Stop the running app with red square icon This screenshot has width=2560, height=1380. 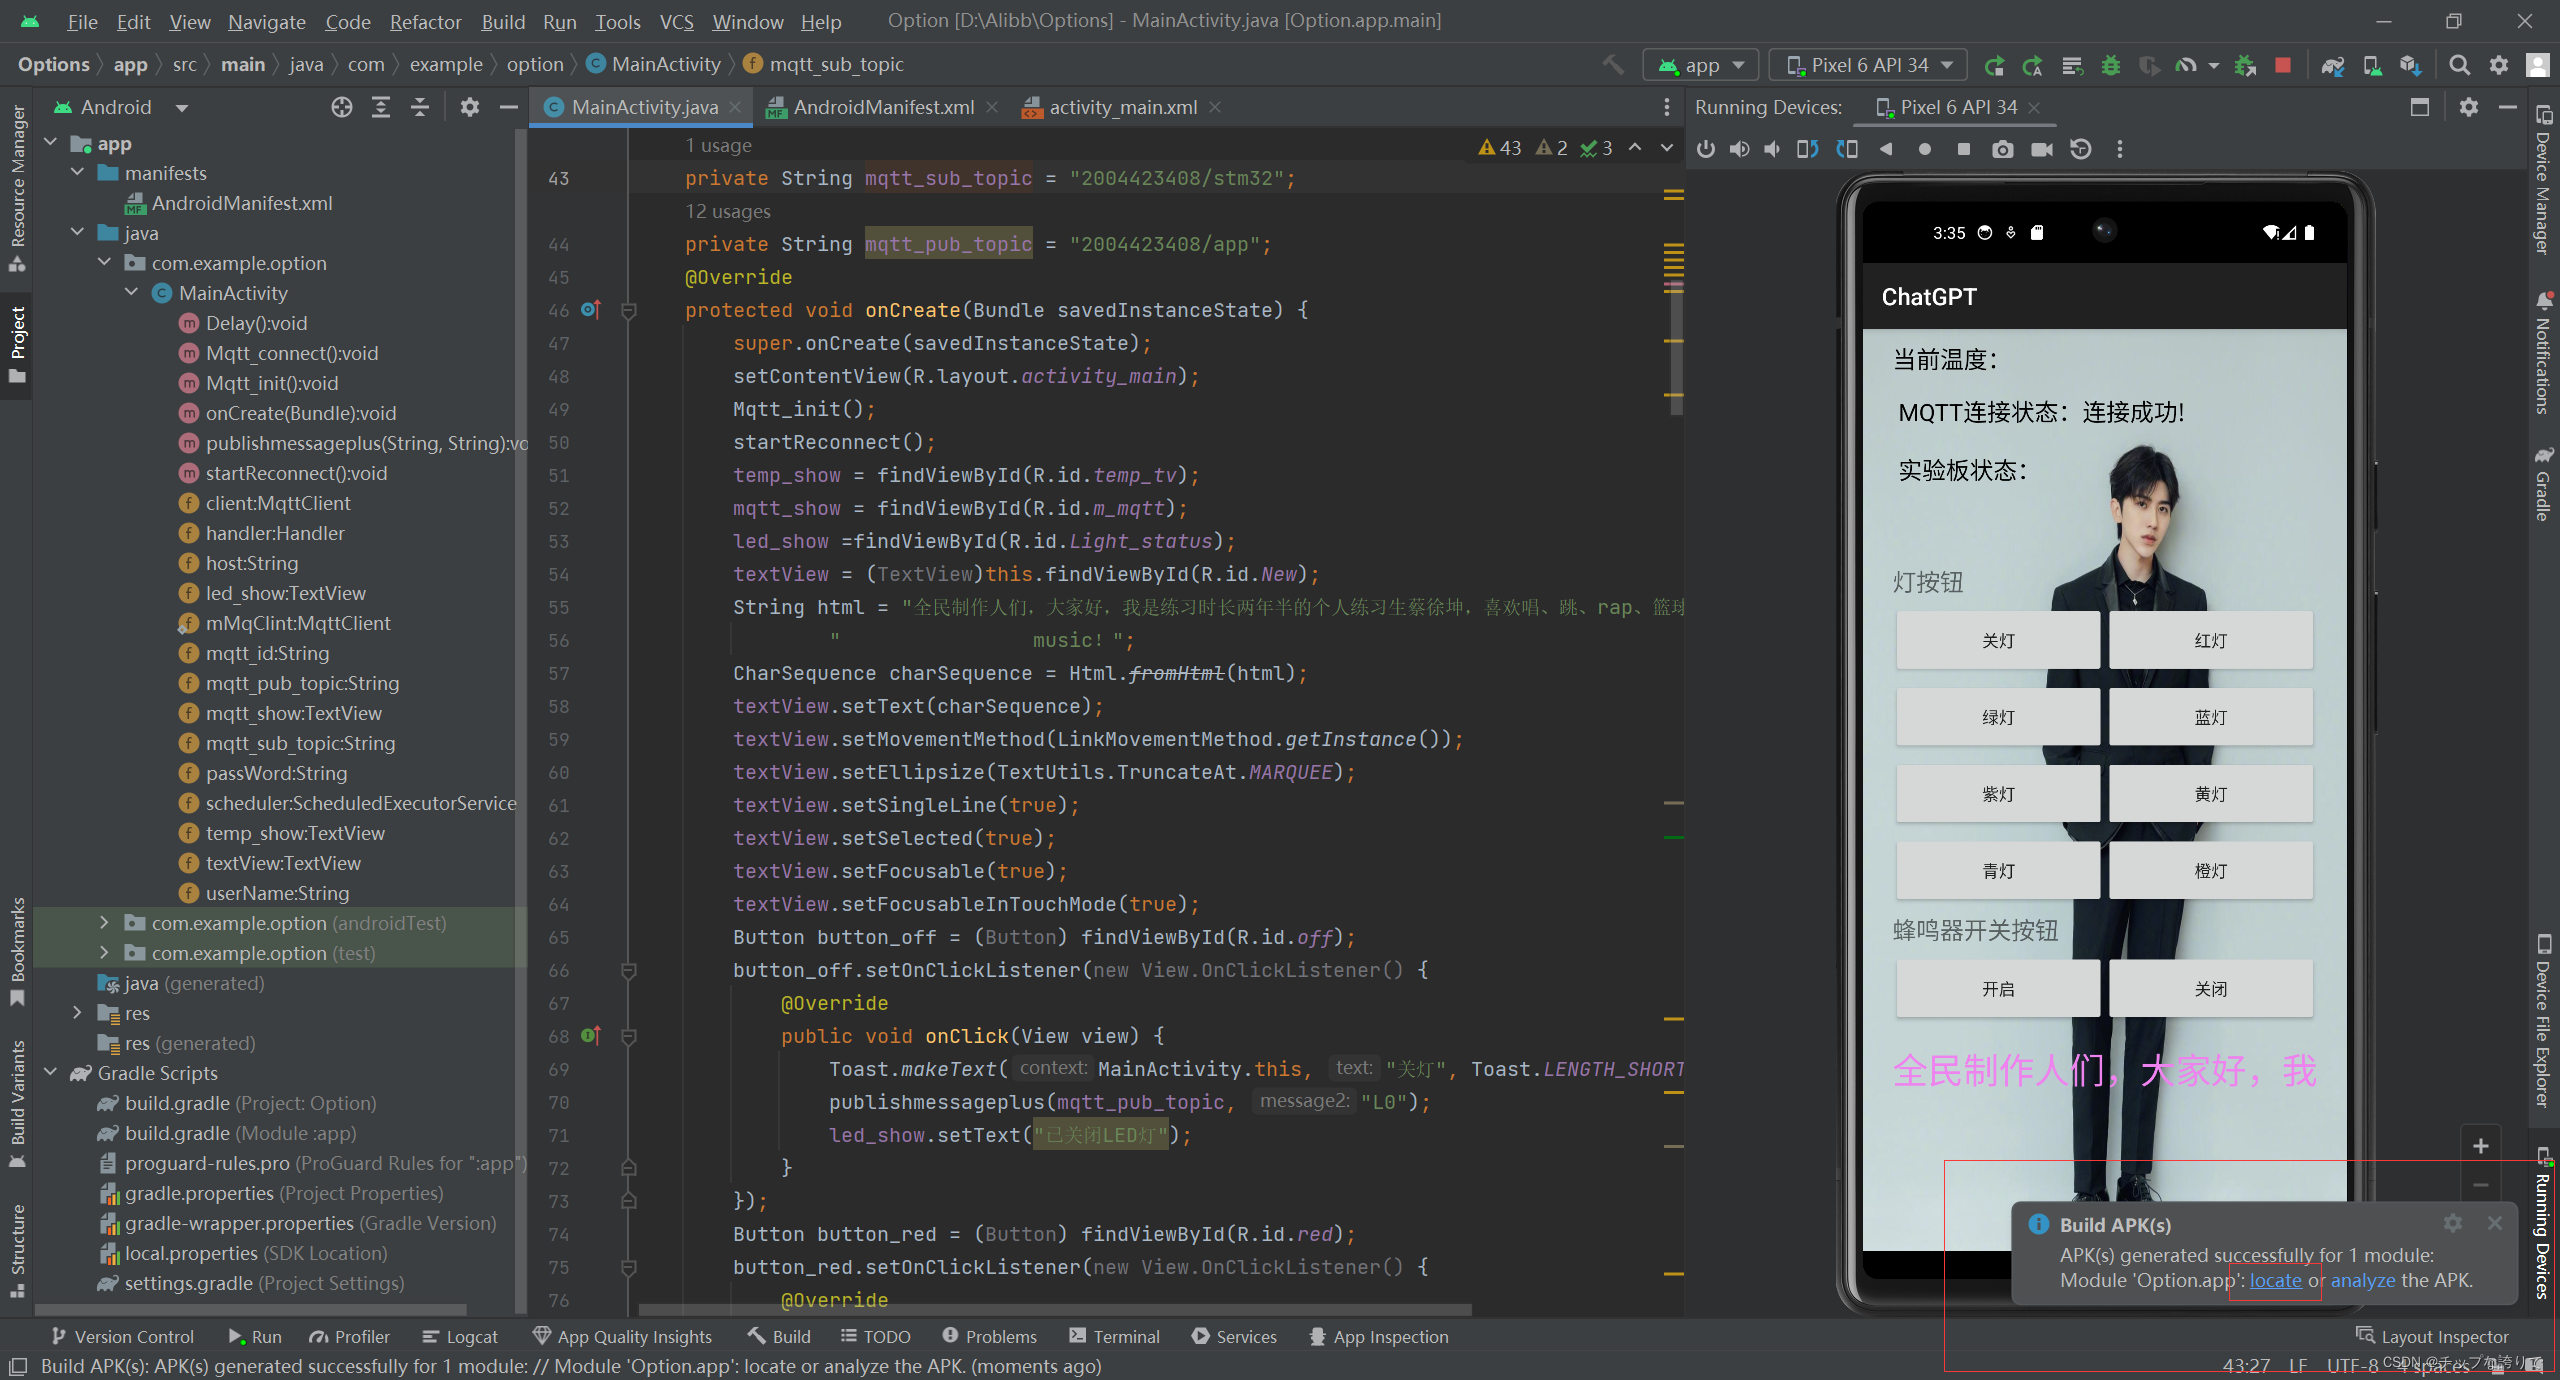click(2281, 65)
